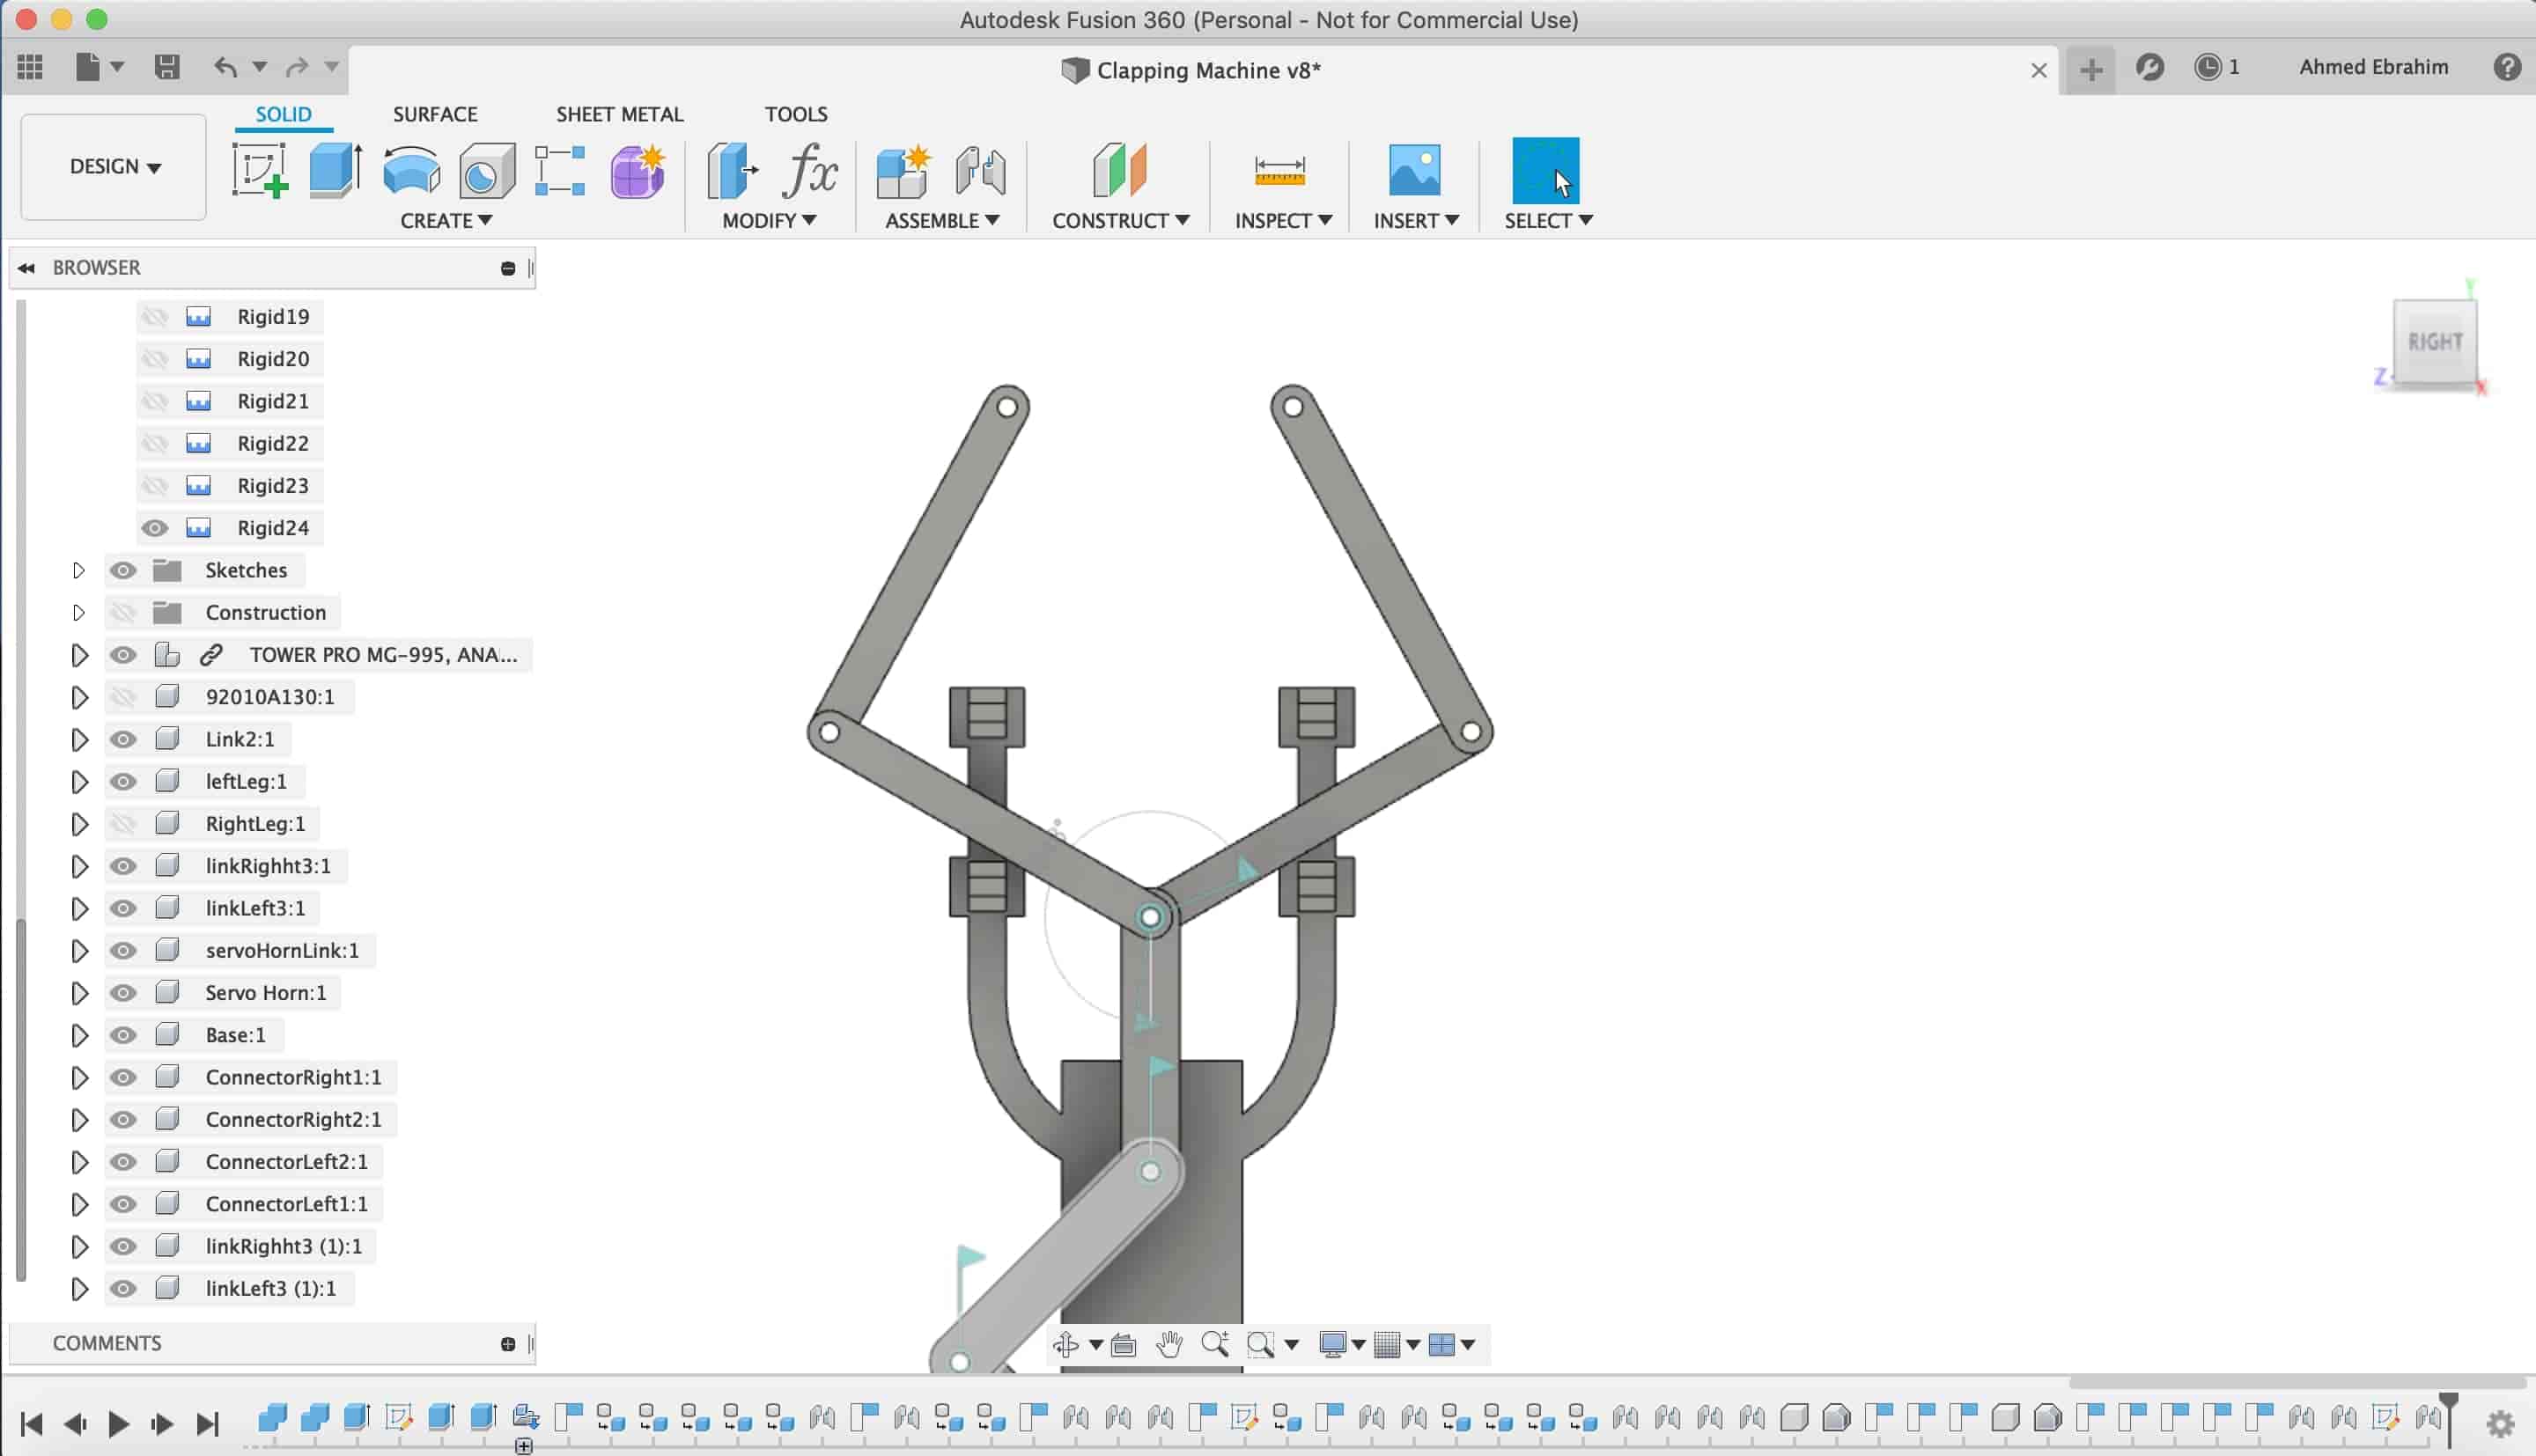Open Change Parameters fx icon
This screenshot has height=1456, width=2536.
tap(809, 170)
